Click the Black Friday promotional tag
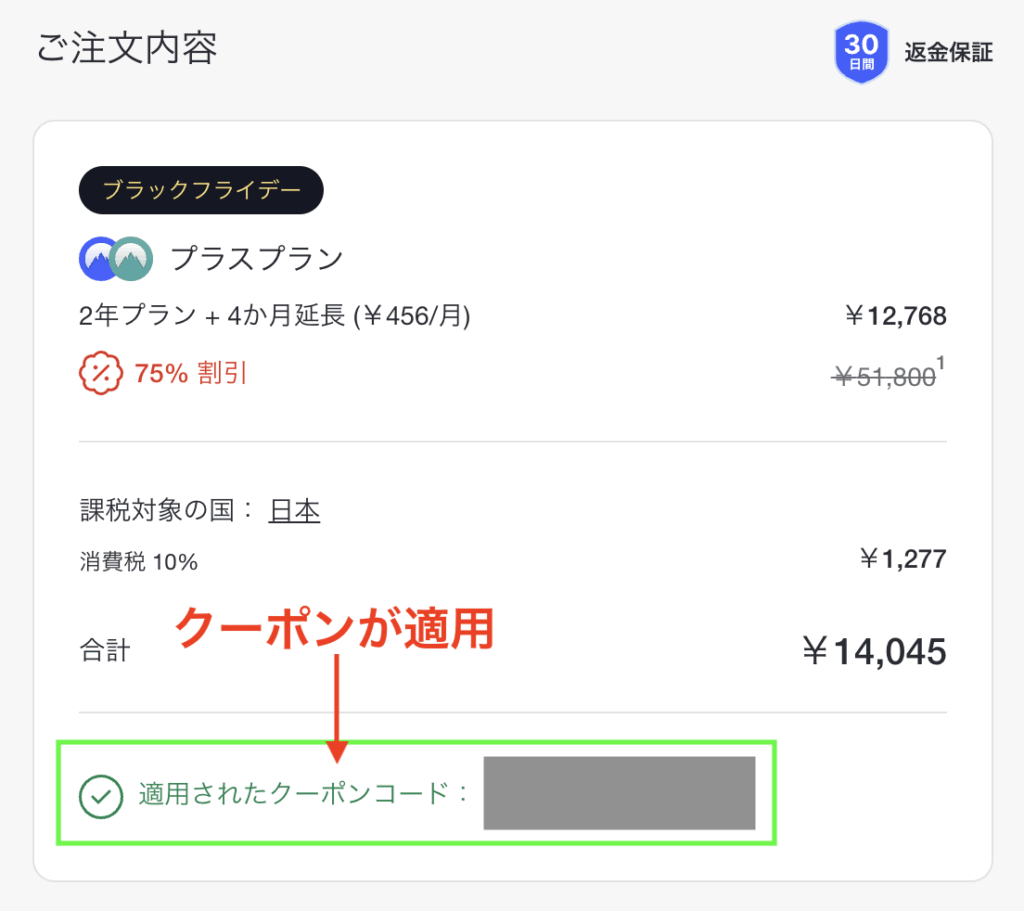Image resolution: width=1024 pixels, height=911 pixels. pyautogui.click(x=201, y=190)
